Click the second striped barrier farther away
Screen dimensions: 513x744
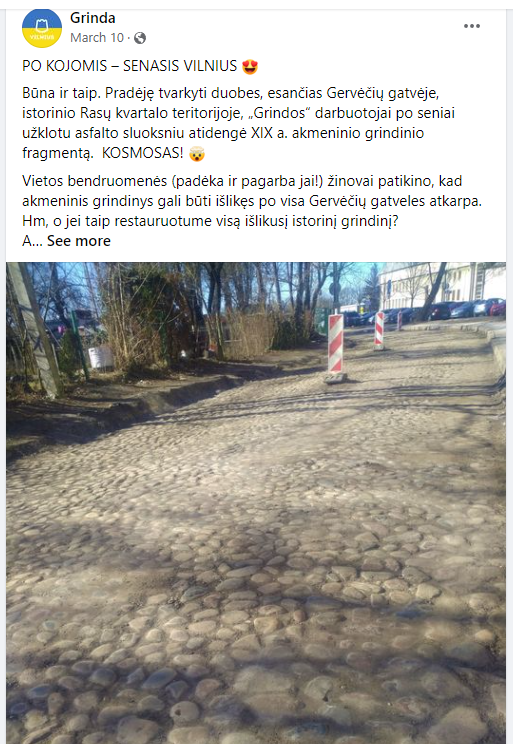[x=379, y=330]
